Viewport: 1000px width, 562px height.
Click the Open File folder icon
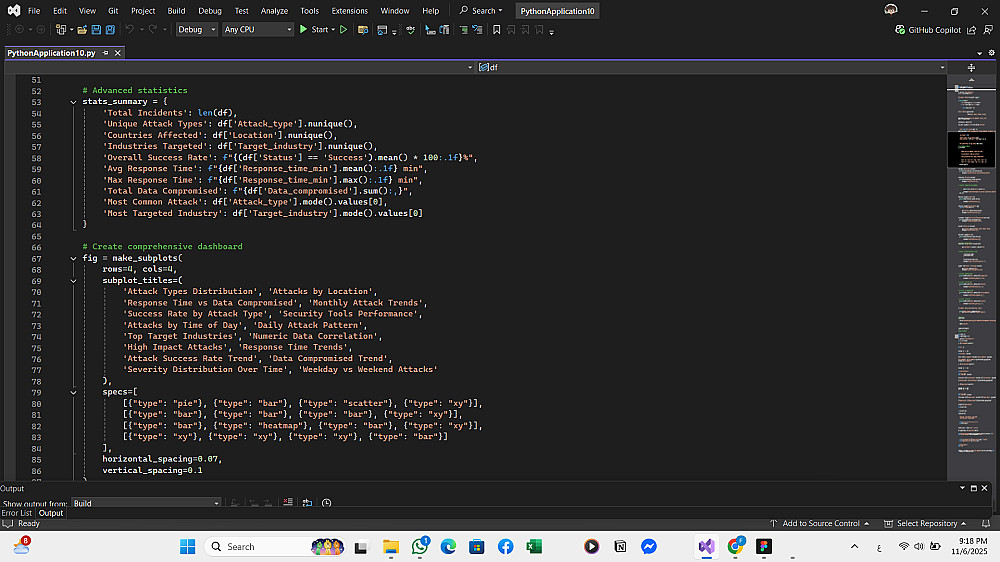tap(80, 30)
